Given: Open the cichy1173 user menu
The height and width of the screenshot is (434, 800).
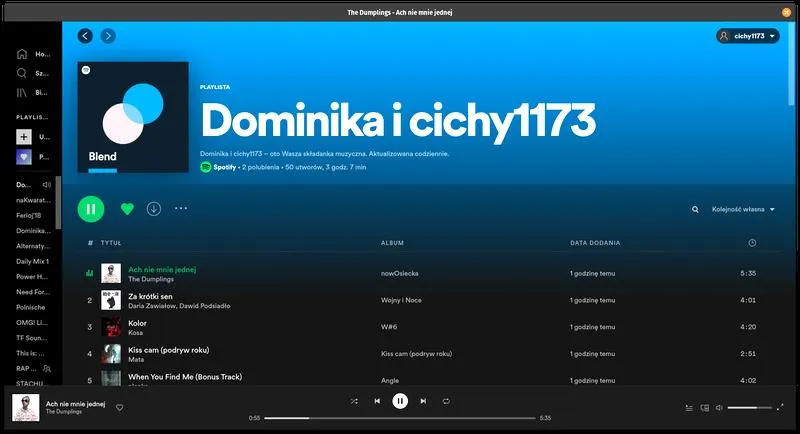Looking at the screenshot, I should (747, 36).
